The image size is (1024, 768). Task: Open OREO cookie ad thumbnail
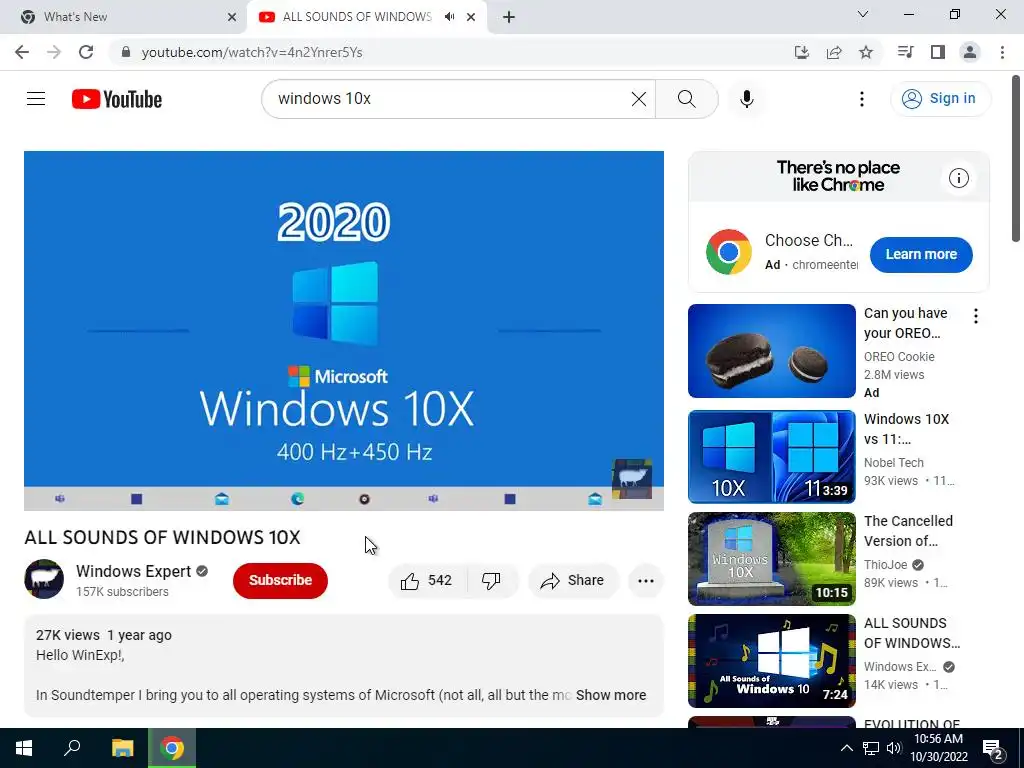(771, 351)
